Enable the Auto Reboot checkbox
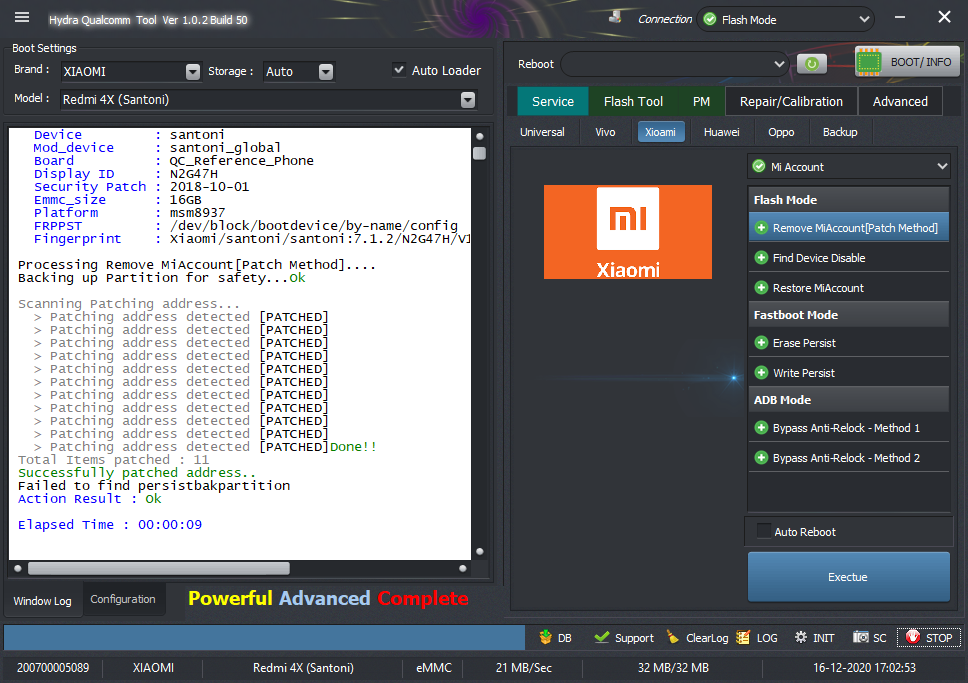968x683 pixels. click(764, 531)
